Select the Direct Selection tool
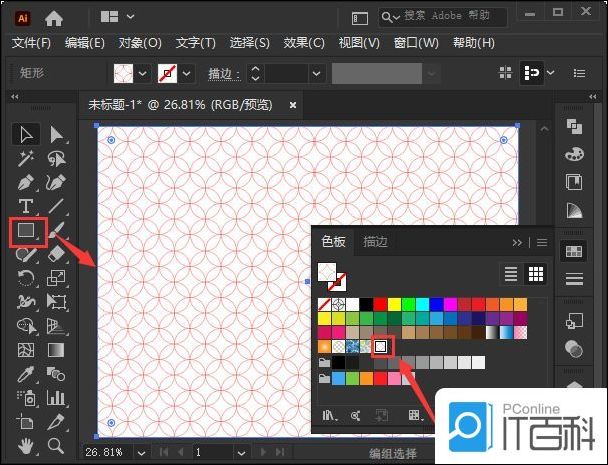 [57, 135]
